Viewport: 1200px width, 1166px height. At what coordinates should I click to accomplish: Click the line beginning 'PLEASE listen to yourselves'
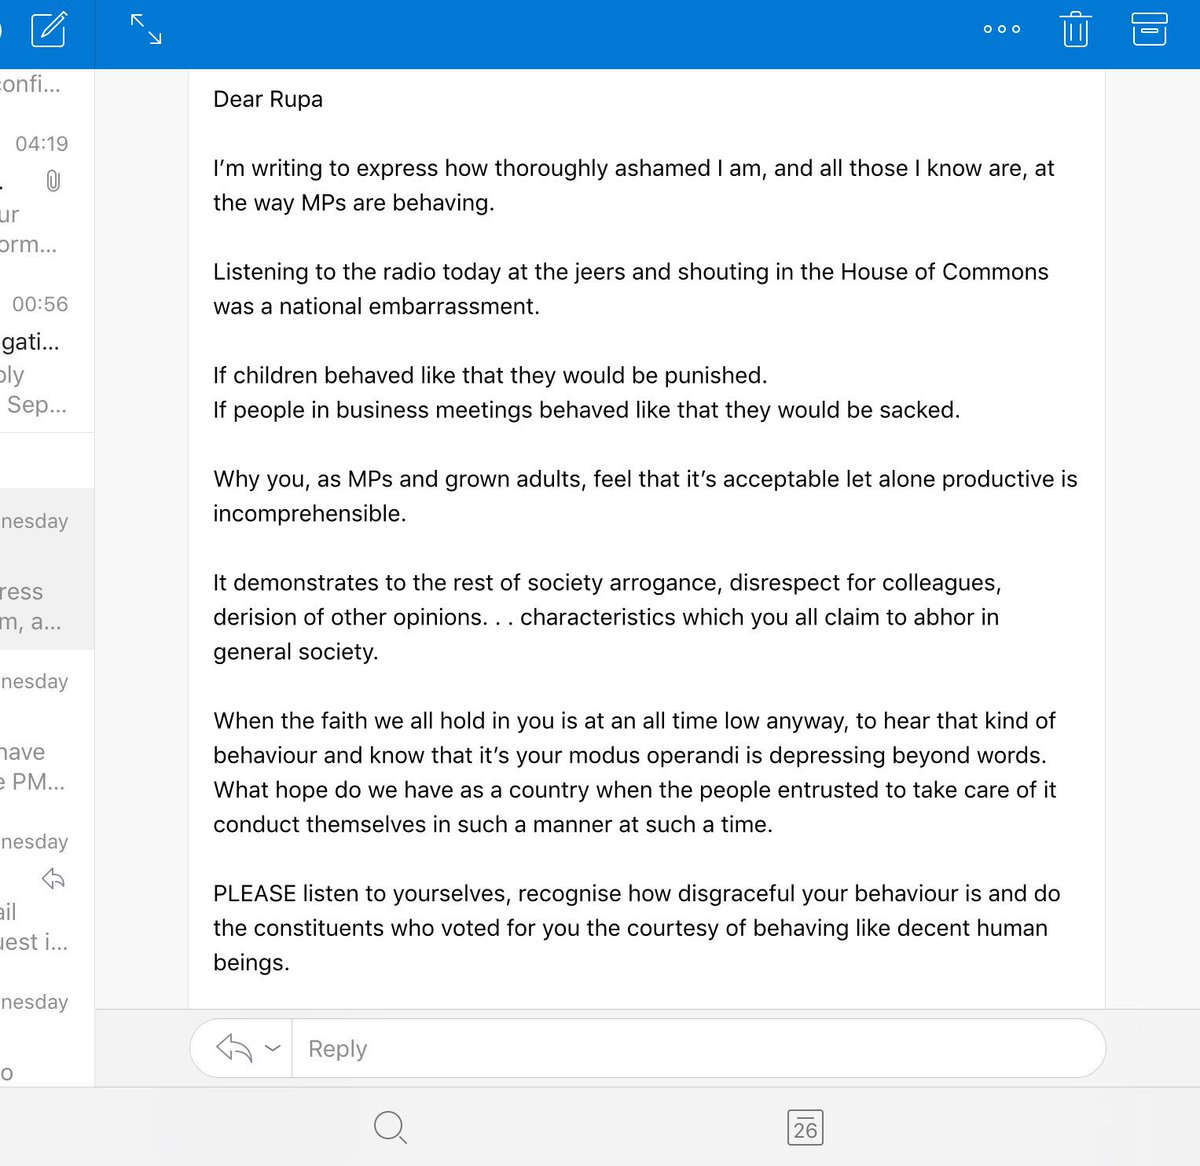[636, 893]
